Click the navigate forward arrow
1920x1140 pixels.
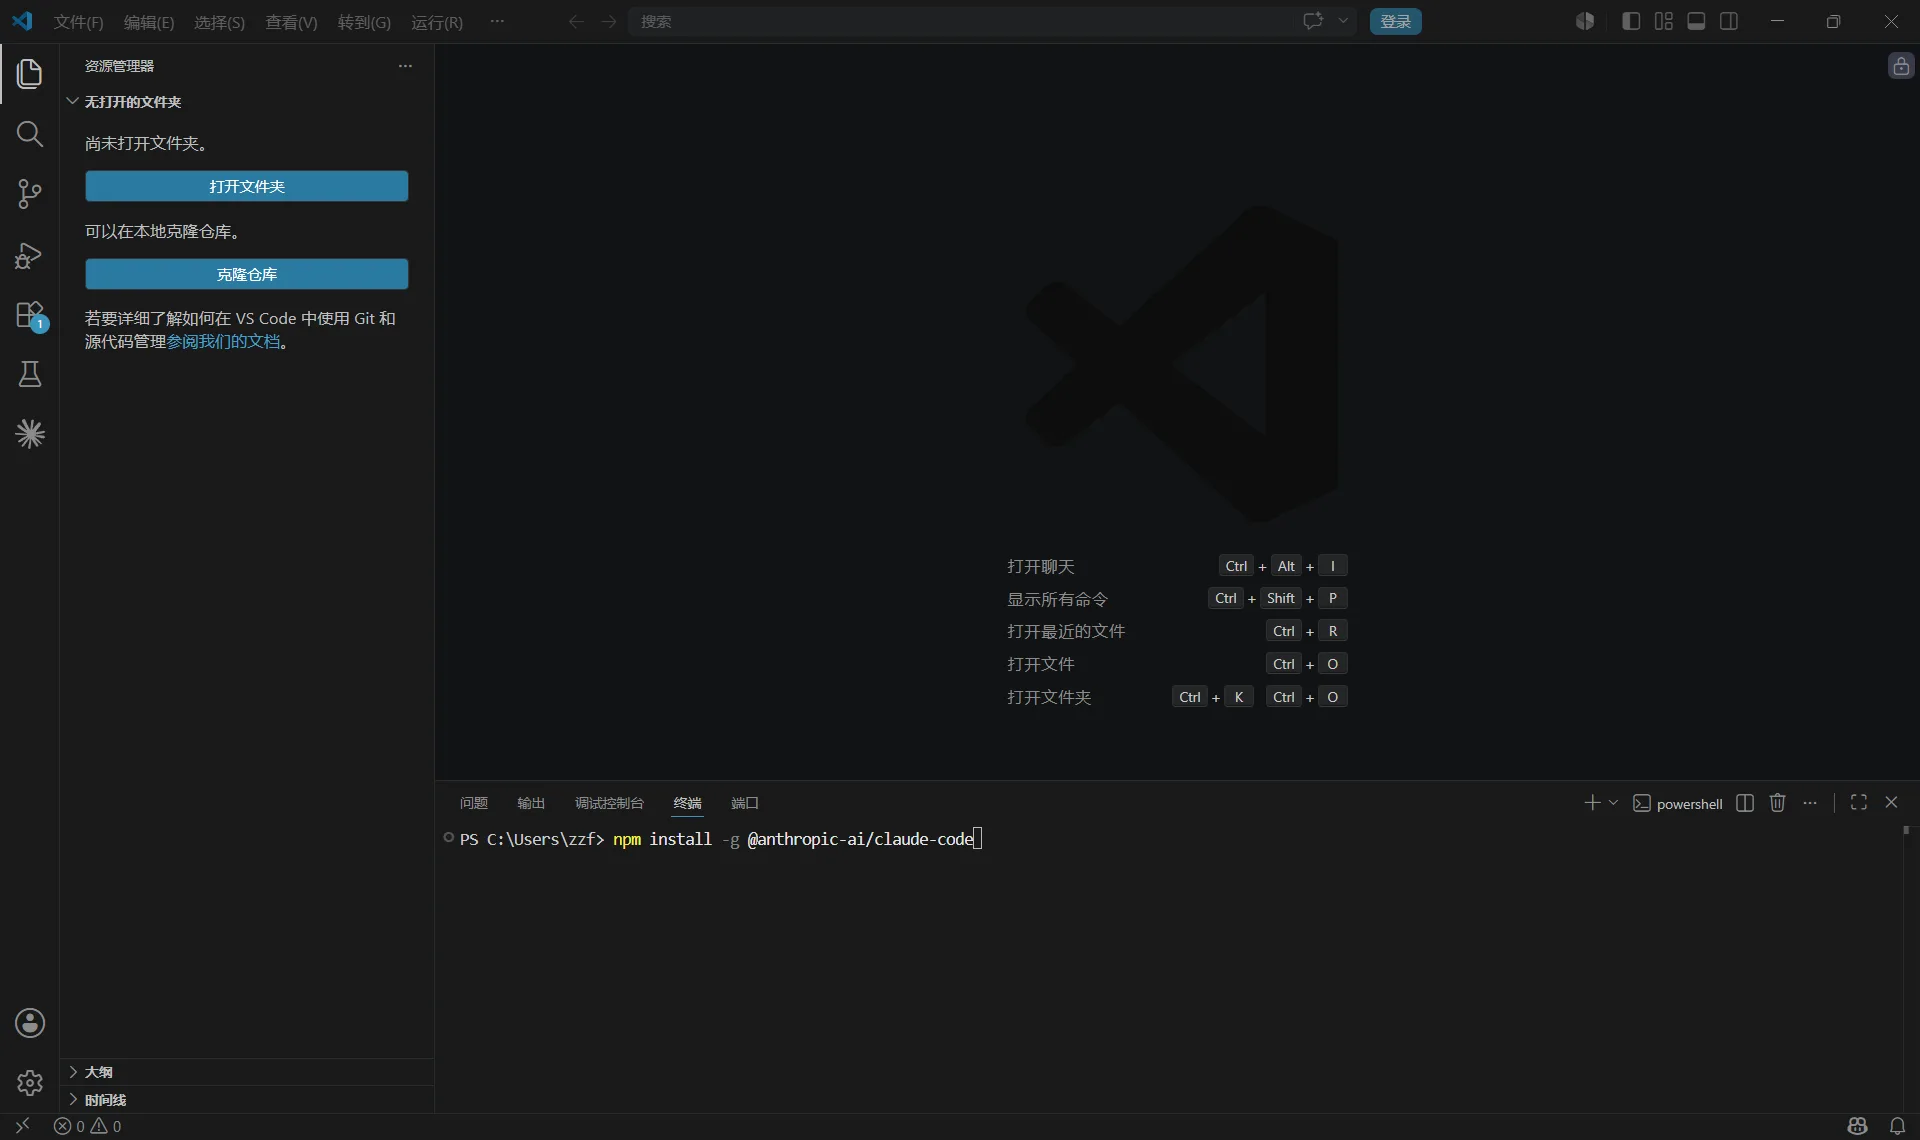[x=609, y=21]
